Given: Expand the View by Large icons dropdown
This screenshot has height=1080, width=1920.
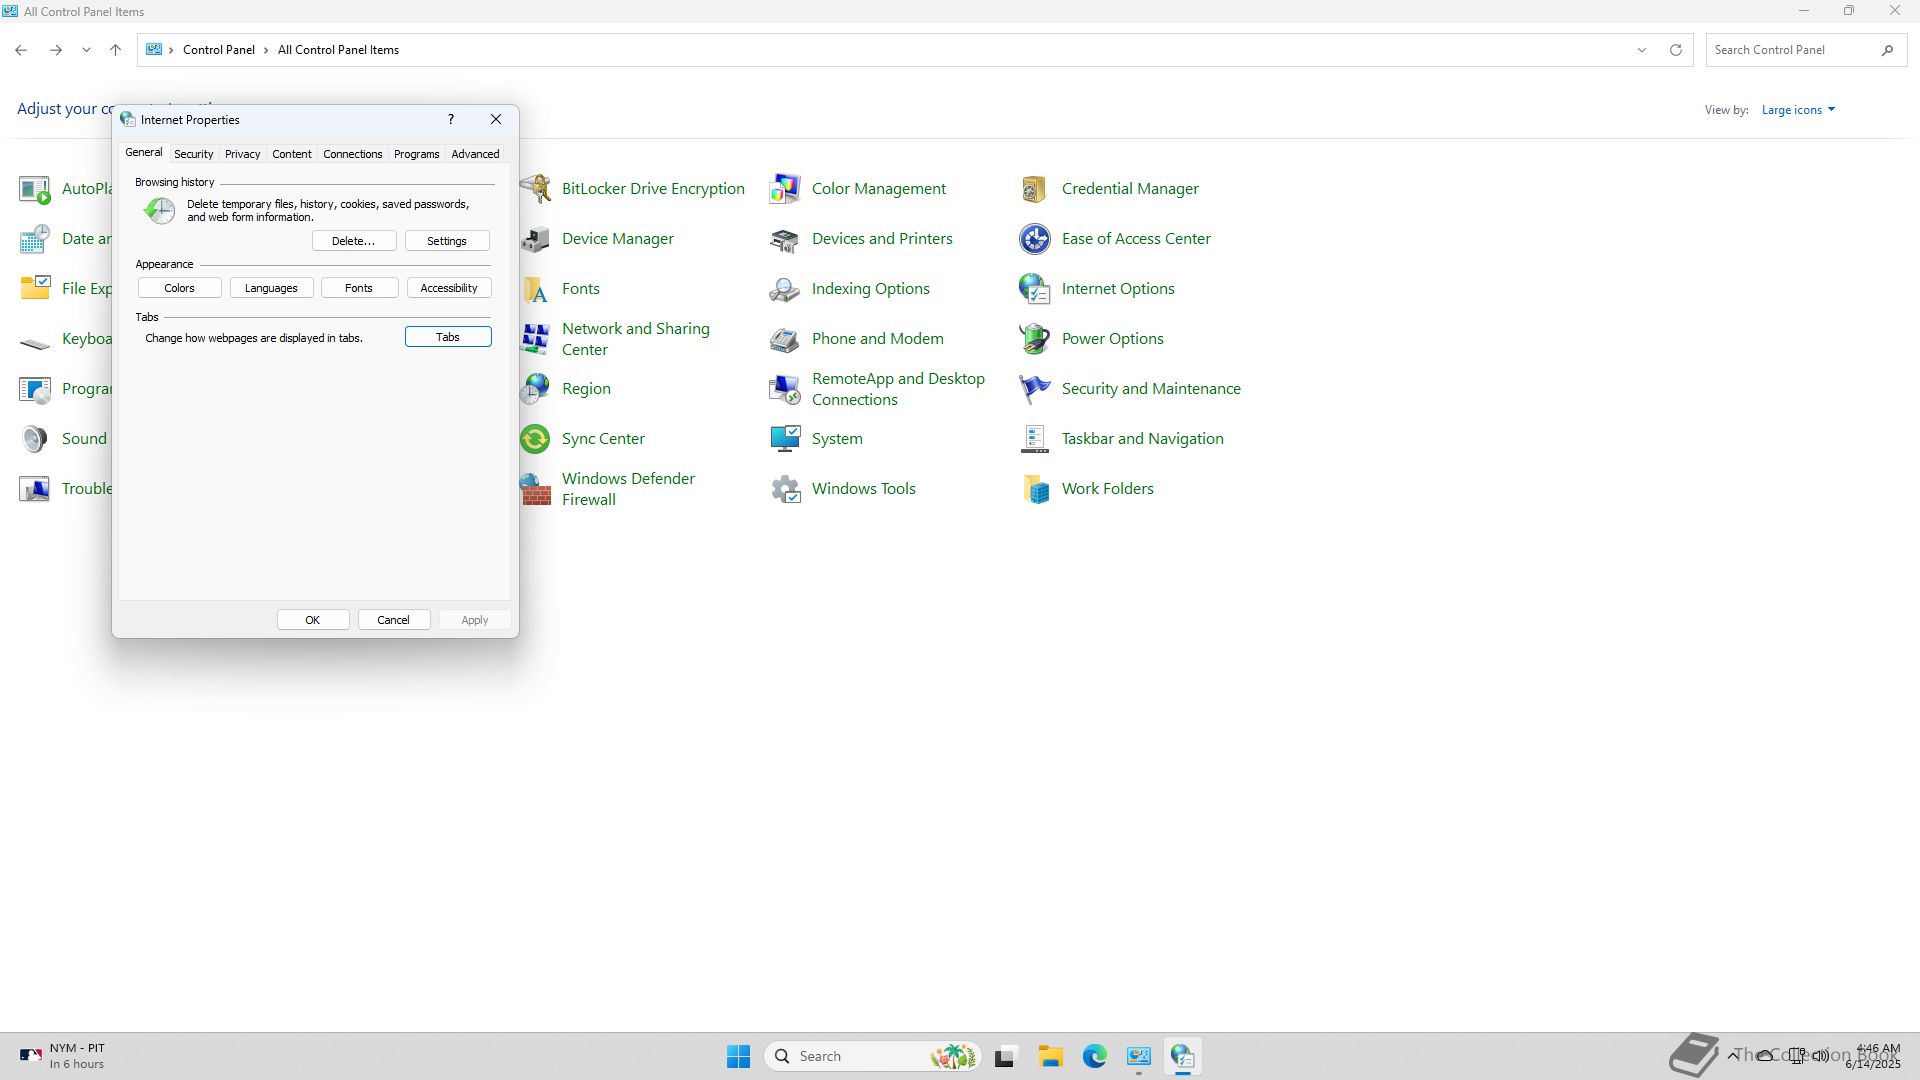Looking at the screenshot, I should coord(1798,110).
